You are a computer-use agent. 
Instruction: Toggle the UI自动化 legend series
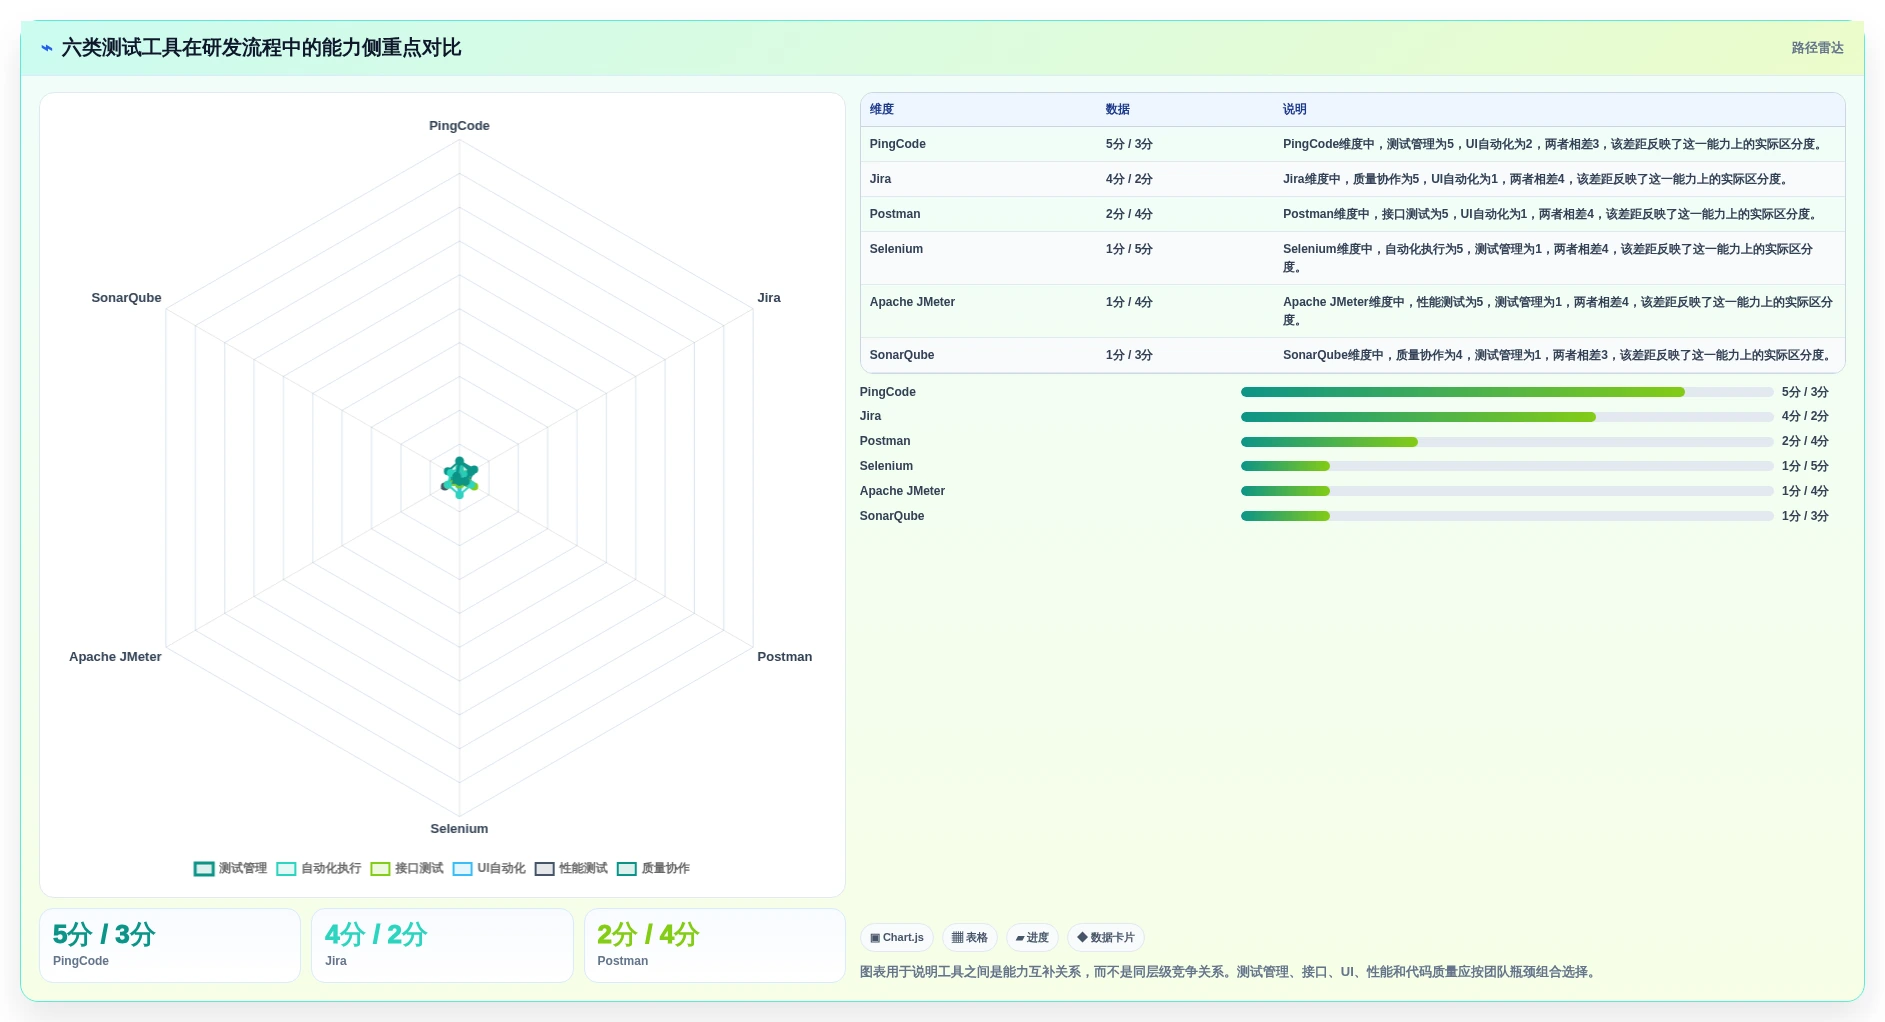coord(489,868)
